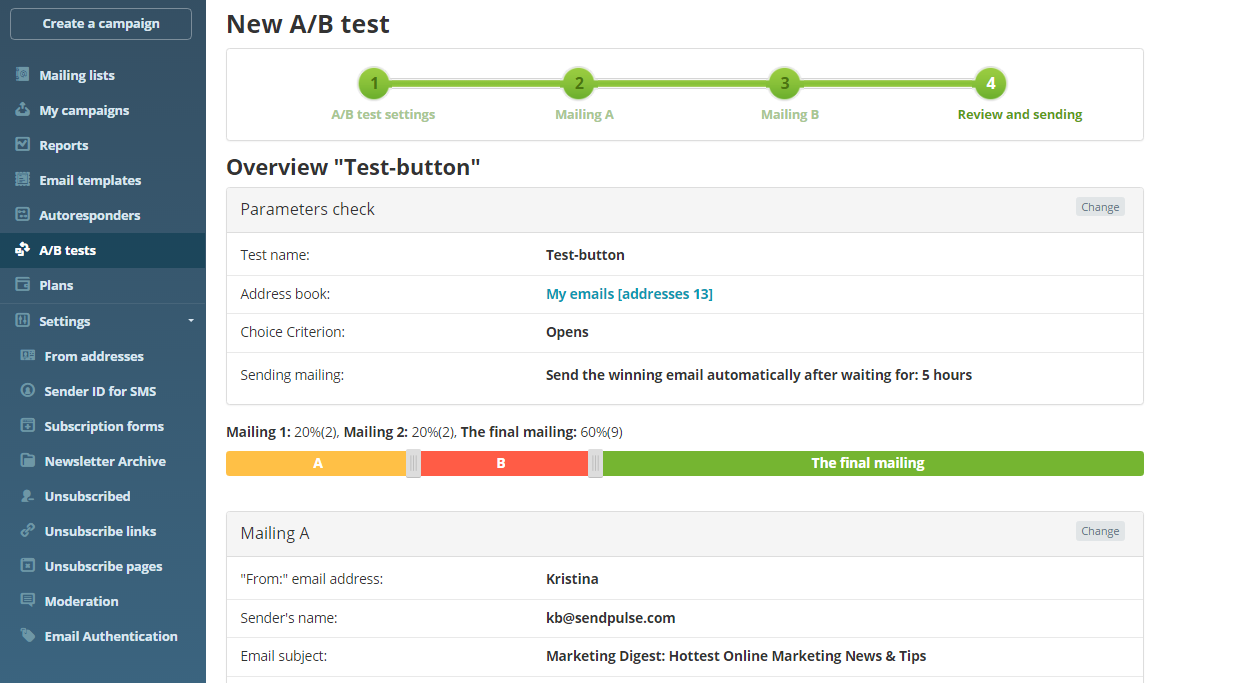This screenshot has height=683, width=1259.
Task: Click the green final mailing bar segment
Action: [868, 463]
